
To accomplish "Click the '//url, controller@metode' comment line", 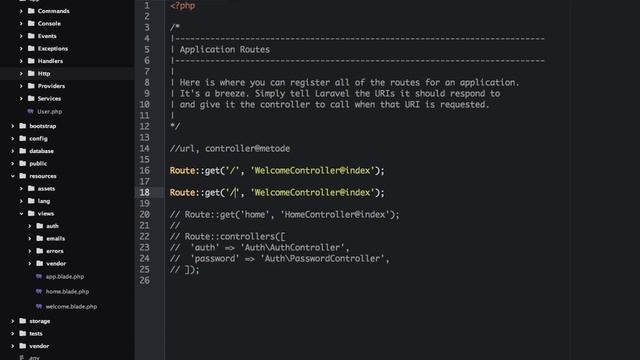I will click(230, 149).
